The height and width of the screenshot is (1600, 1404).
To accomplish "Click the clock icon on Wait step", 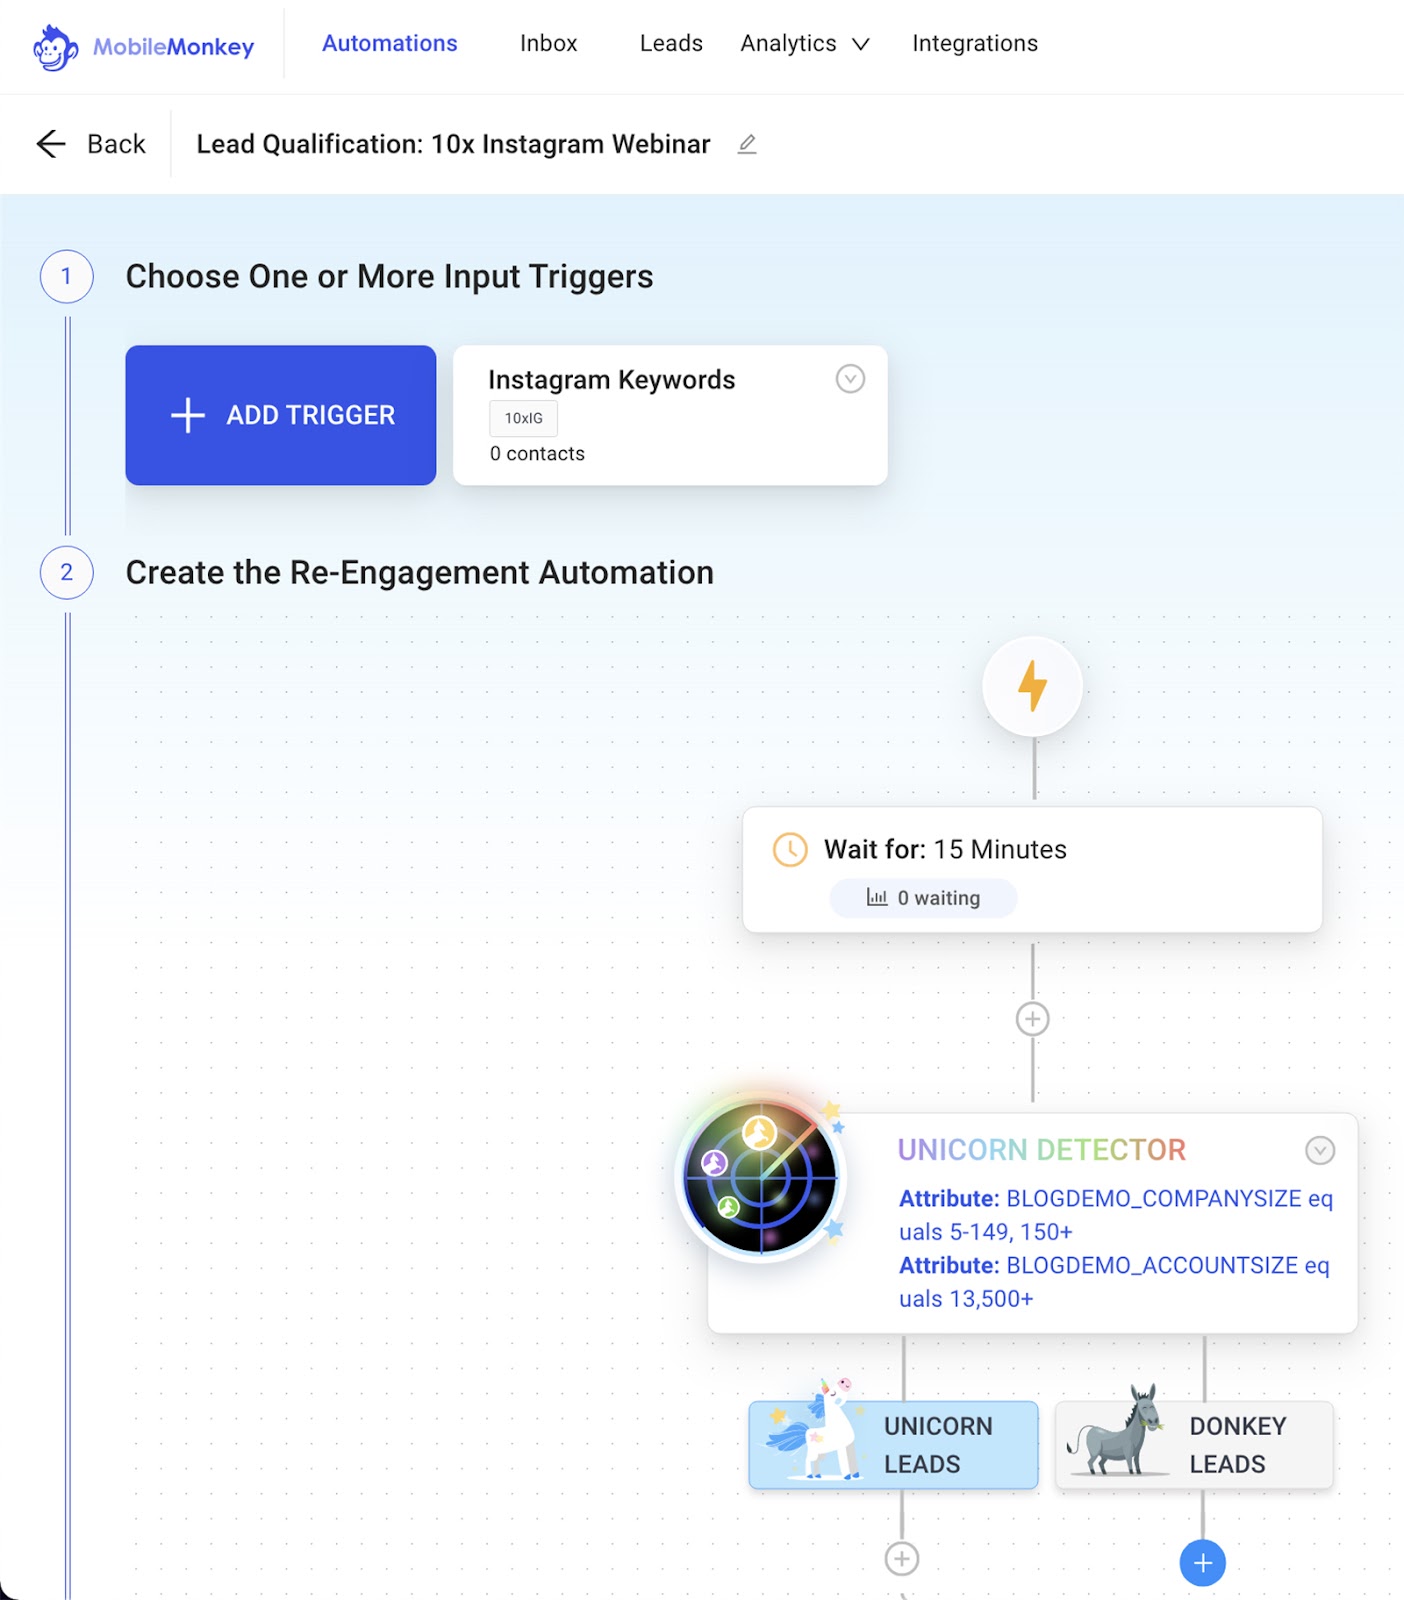I will click(790, 850).
